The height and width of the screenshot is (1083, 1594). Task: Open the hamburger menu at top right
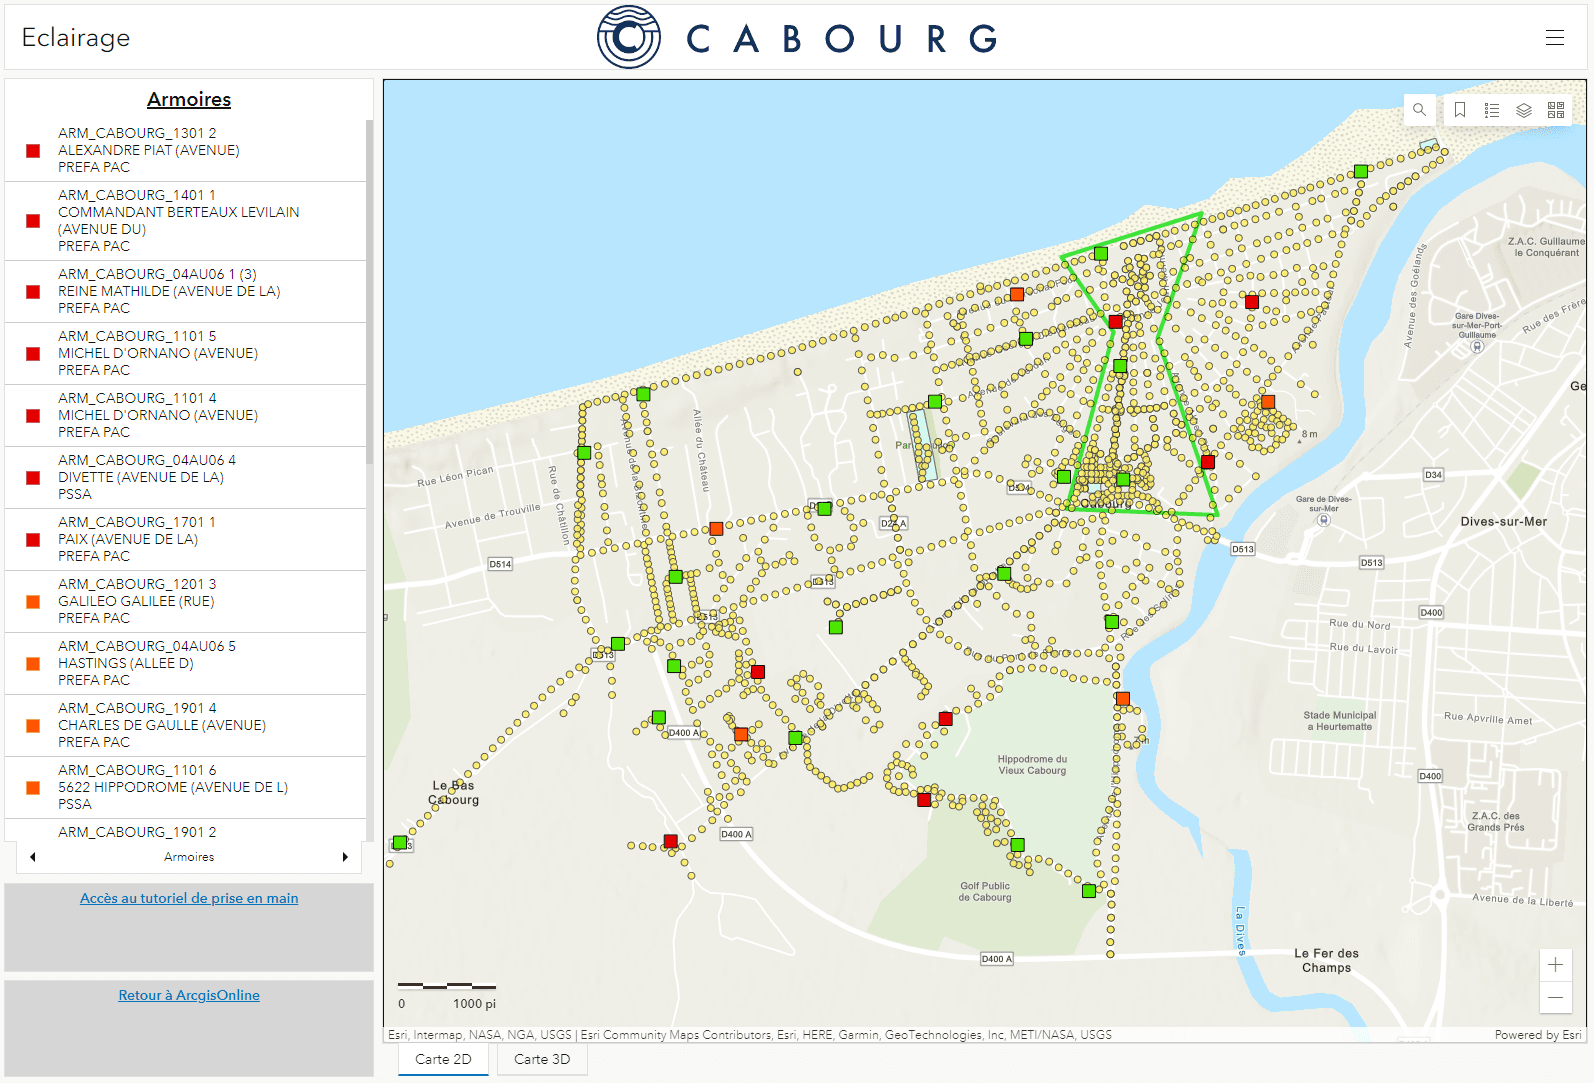[1554, 38]
